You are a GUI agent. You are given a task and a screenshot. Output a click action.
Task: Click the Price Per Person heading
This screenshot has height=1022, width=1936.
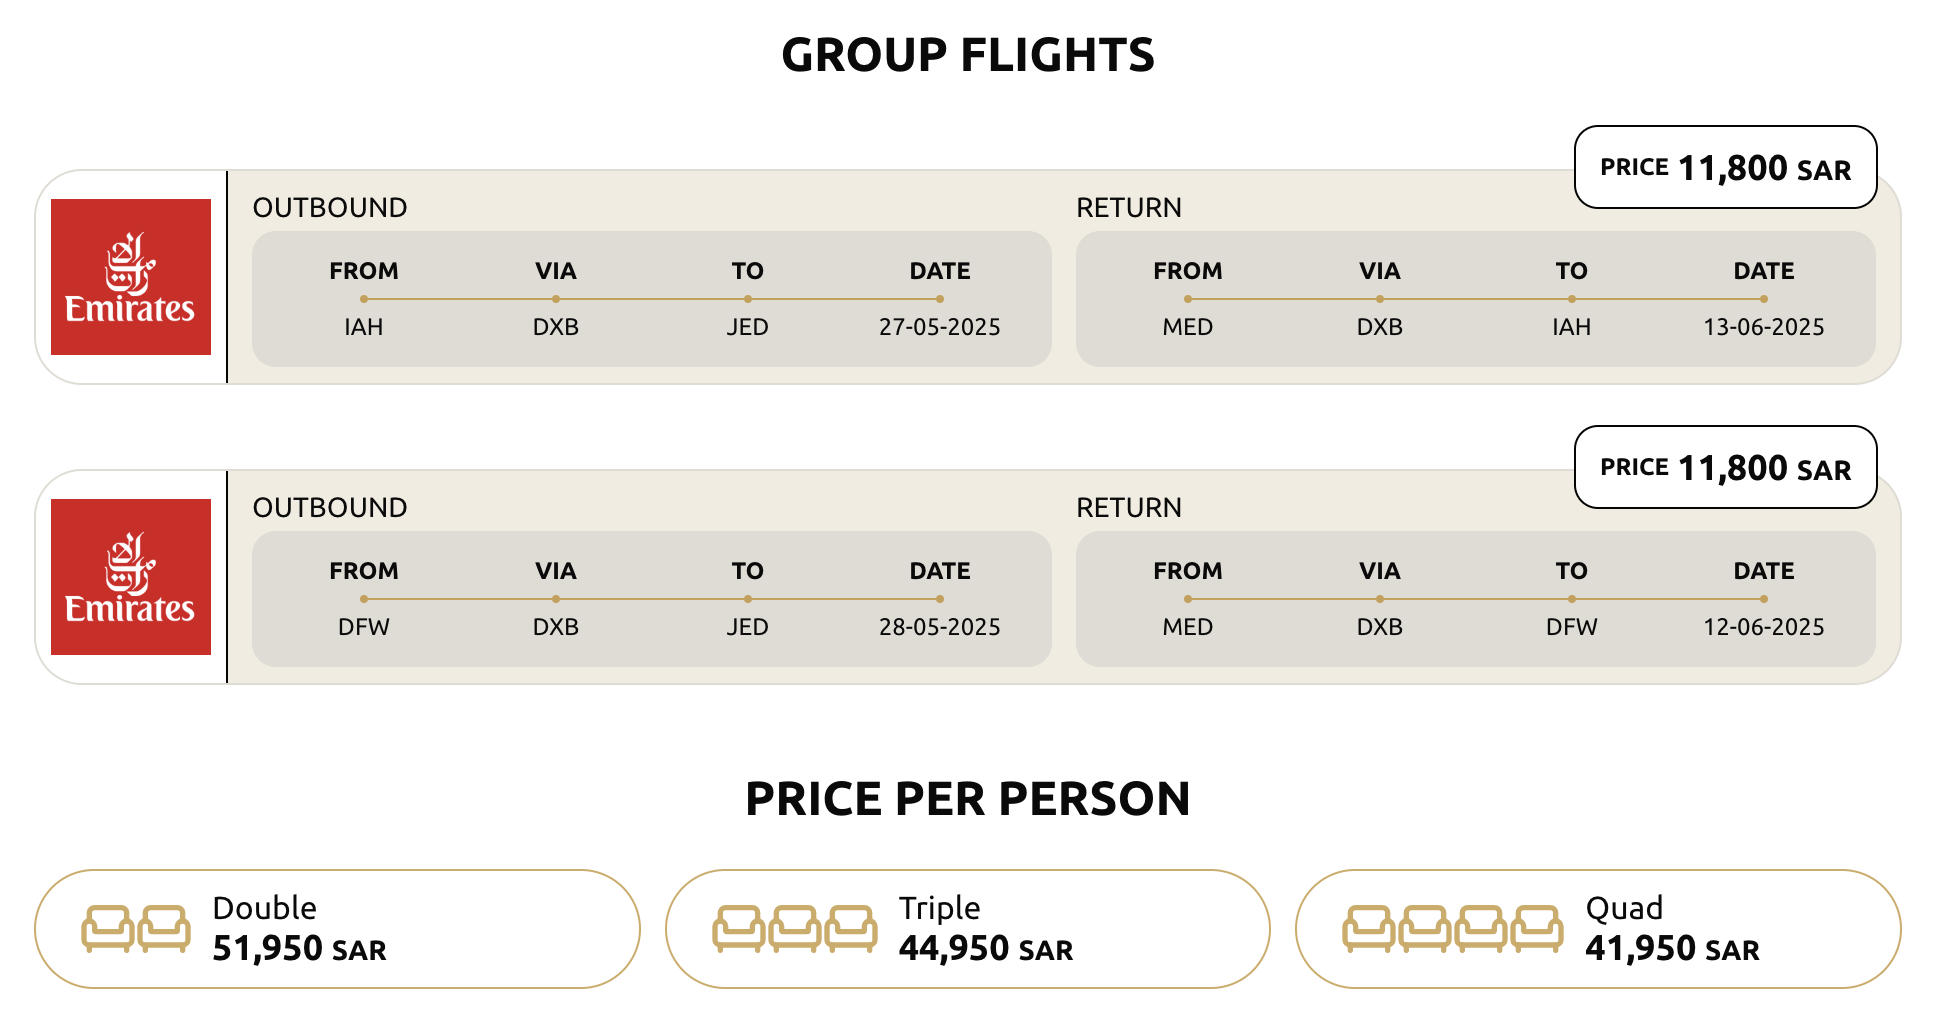(x=967, y=799)
